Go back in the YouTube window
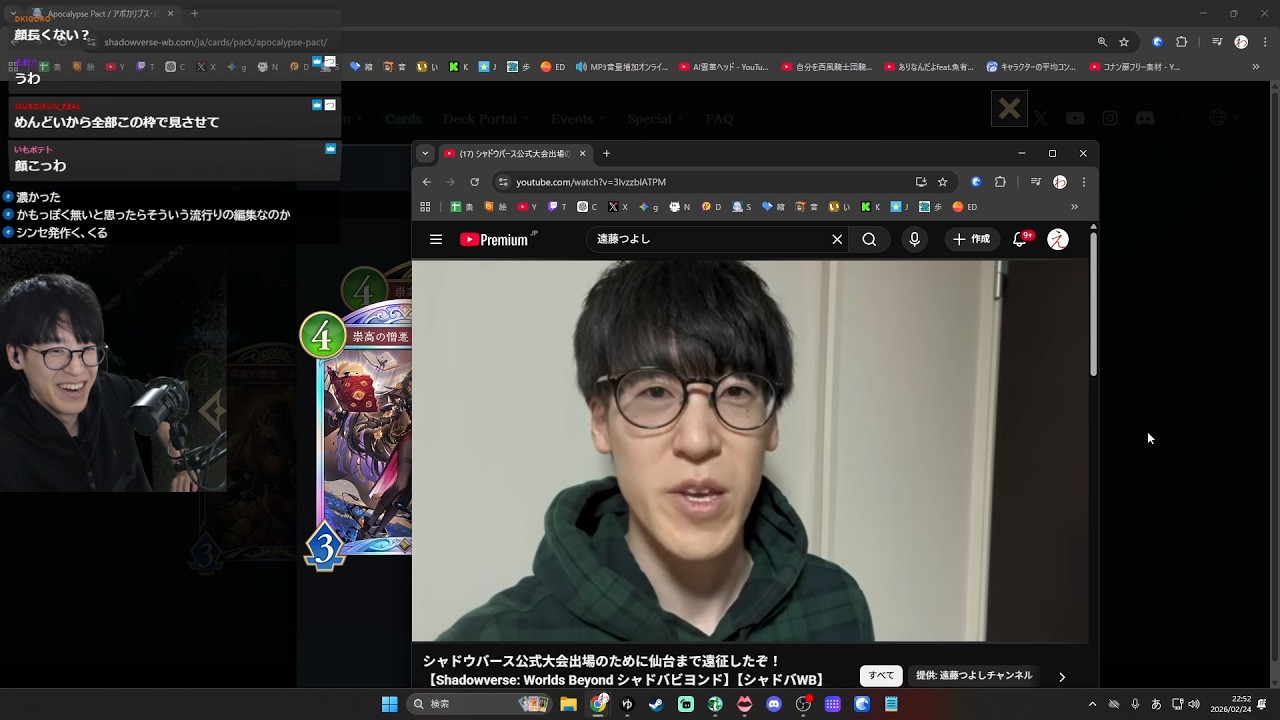This screenshot has width=1280, height=720. tap(427, 182)
